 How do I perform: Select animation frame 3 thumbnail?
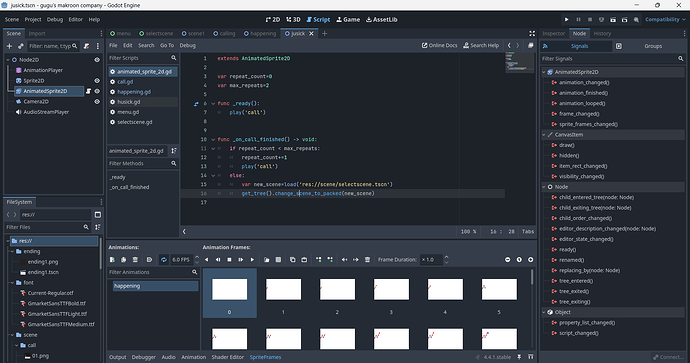pyautogui.click(x=391, y=293)
